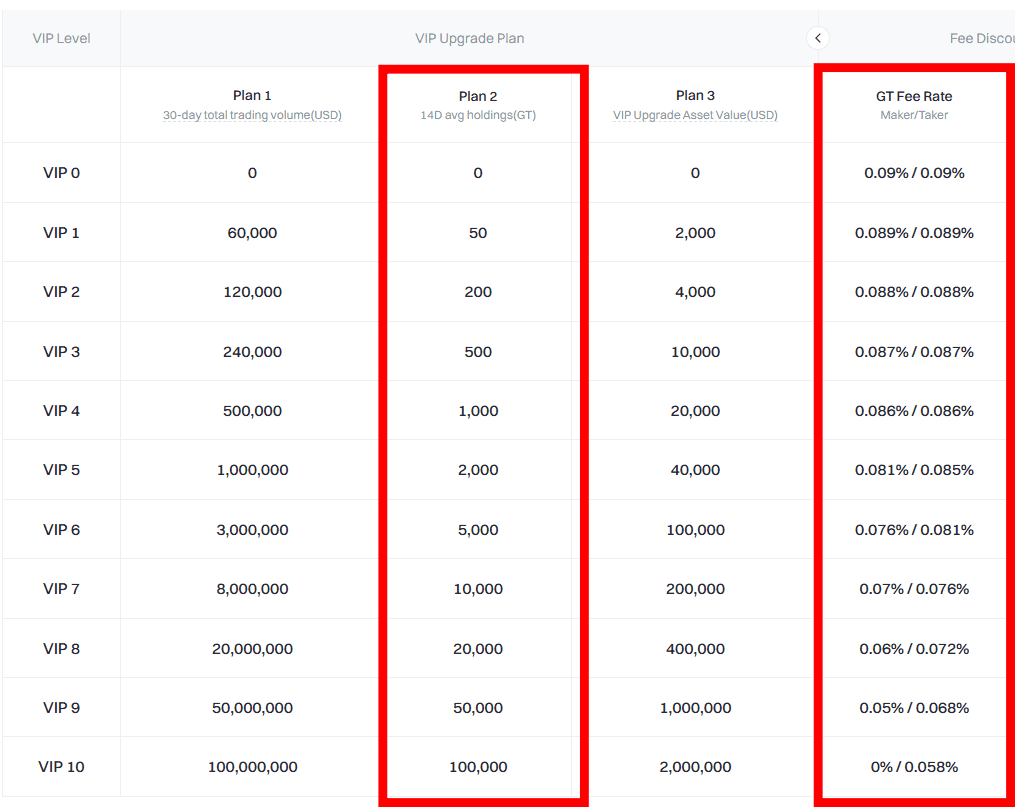Image resolution: width=1015 pixels, height=807 pixels.
Task: Click the 100,000,000 trading volume cell
Action: 252,767
